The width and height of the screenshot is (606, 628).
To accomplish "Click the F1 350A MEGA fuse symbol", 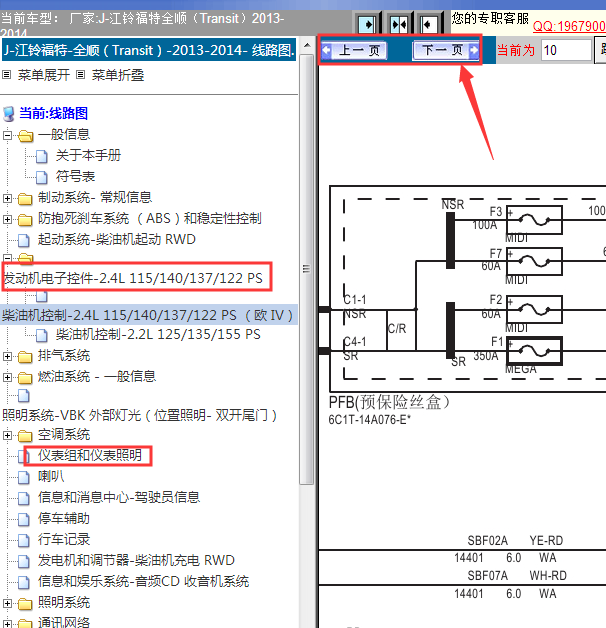I will click(534, 351).
